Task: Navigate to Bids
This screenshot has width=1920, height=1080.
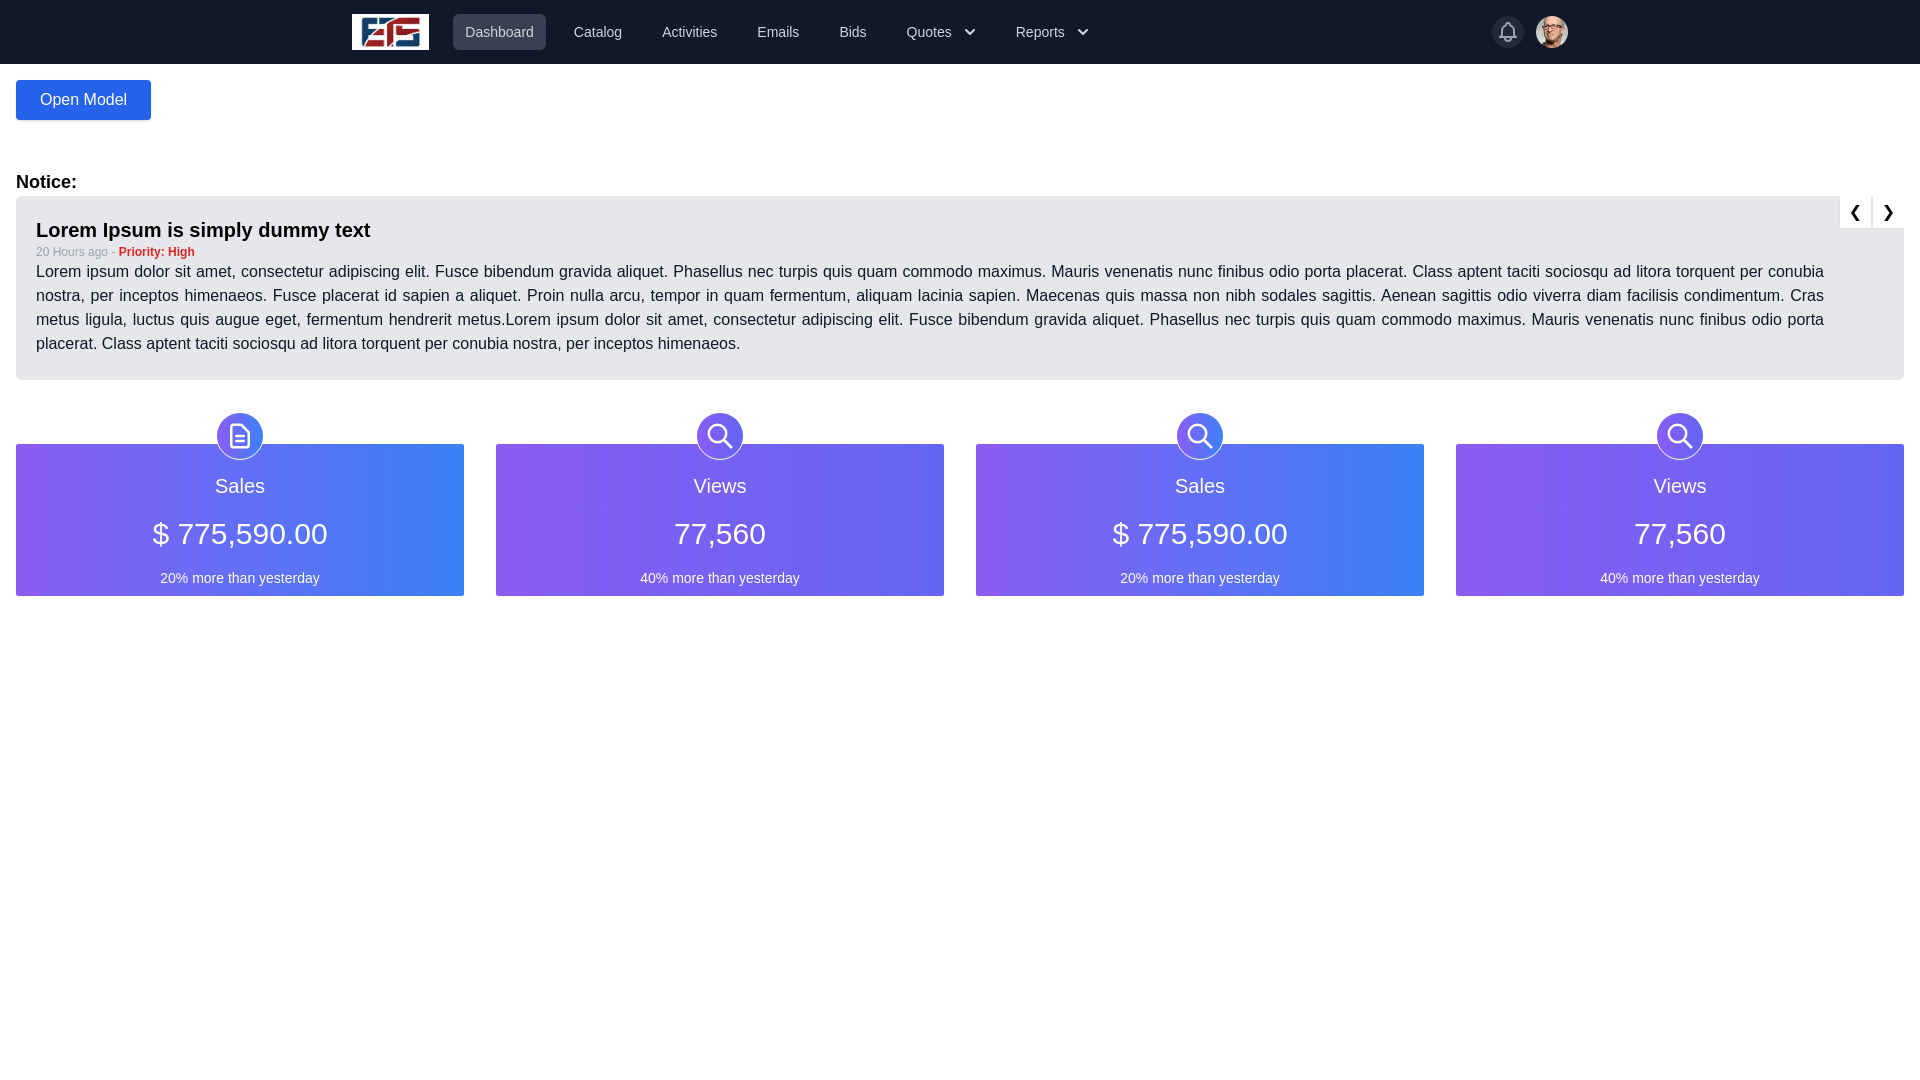Action: (x=853, y=32)
